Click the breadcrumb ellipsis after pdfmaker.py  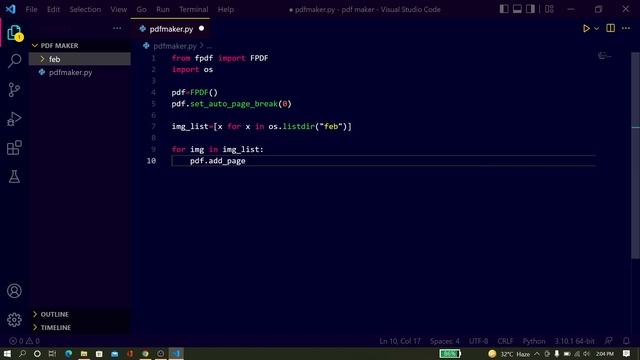coord(209,46)
